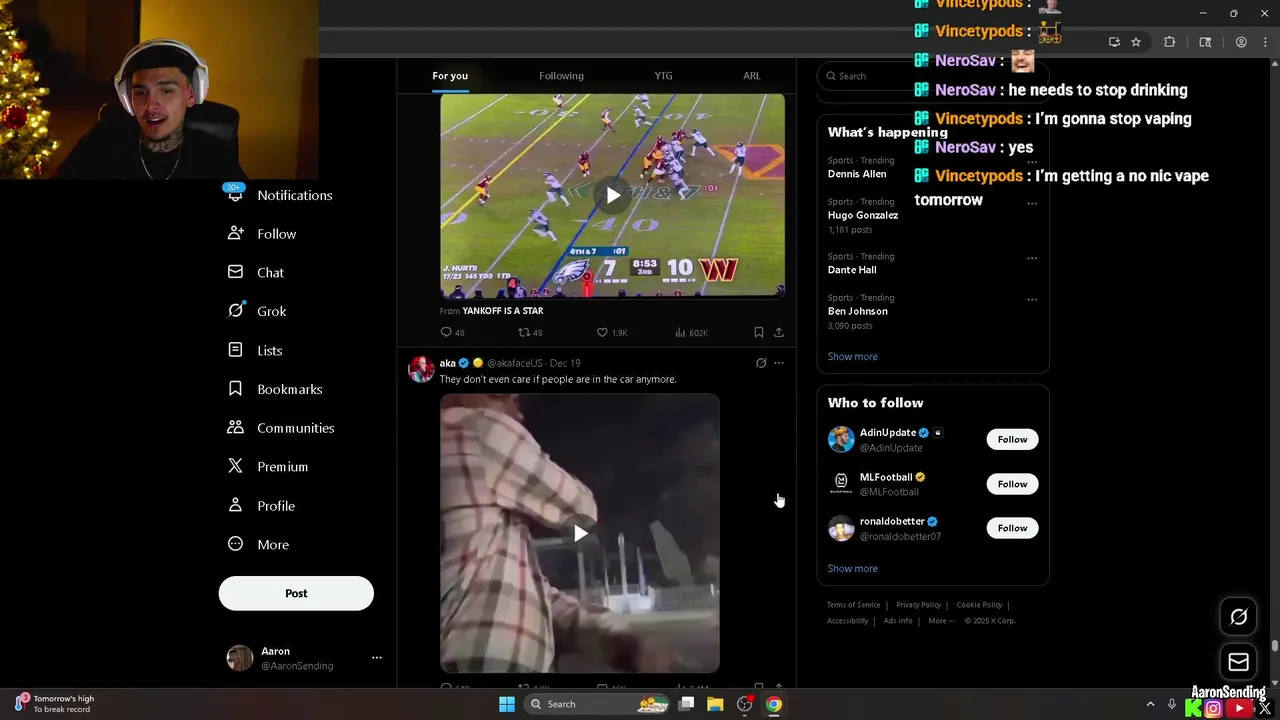Open Communities in the sidebar
Image resolution: width=1280 pixels, height=720 pixels.
[x=281, y=428]
